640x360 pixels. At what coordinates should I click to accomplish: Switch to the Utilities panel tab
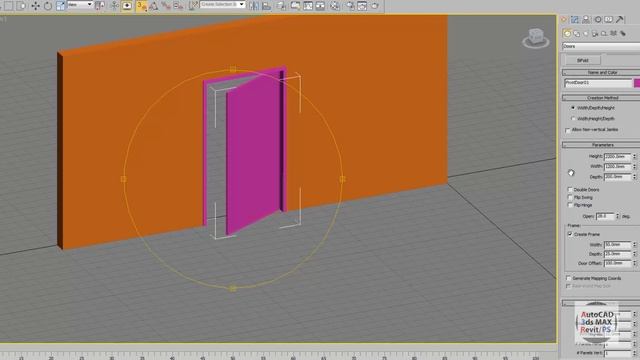pos(620,20)
